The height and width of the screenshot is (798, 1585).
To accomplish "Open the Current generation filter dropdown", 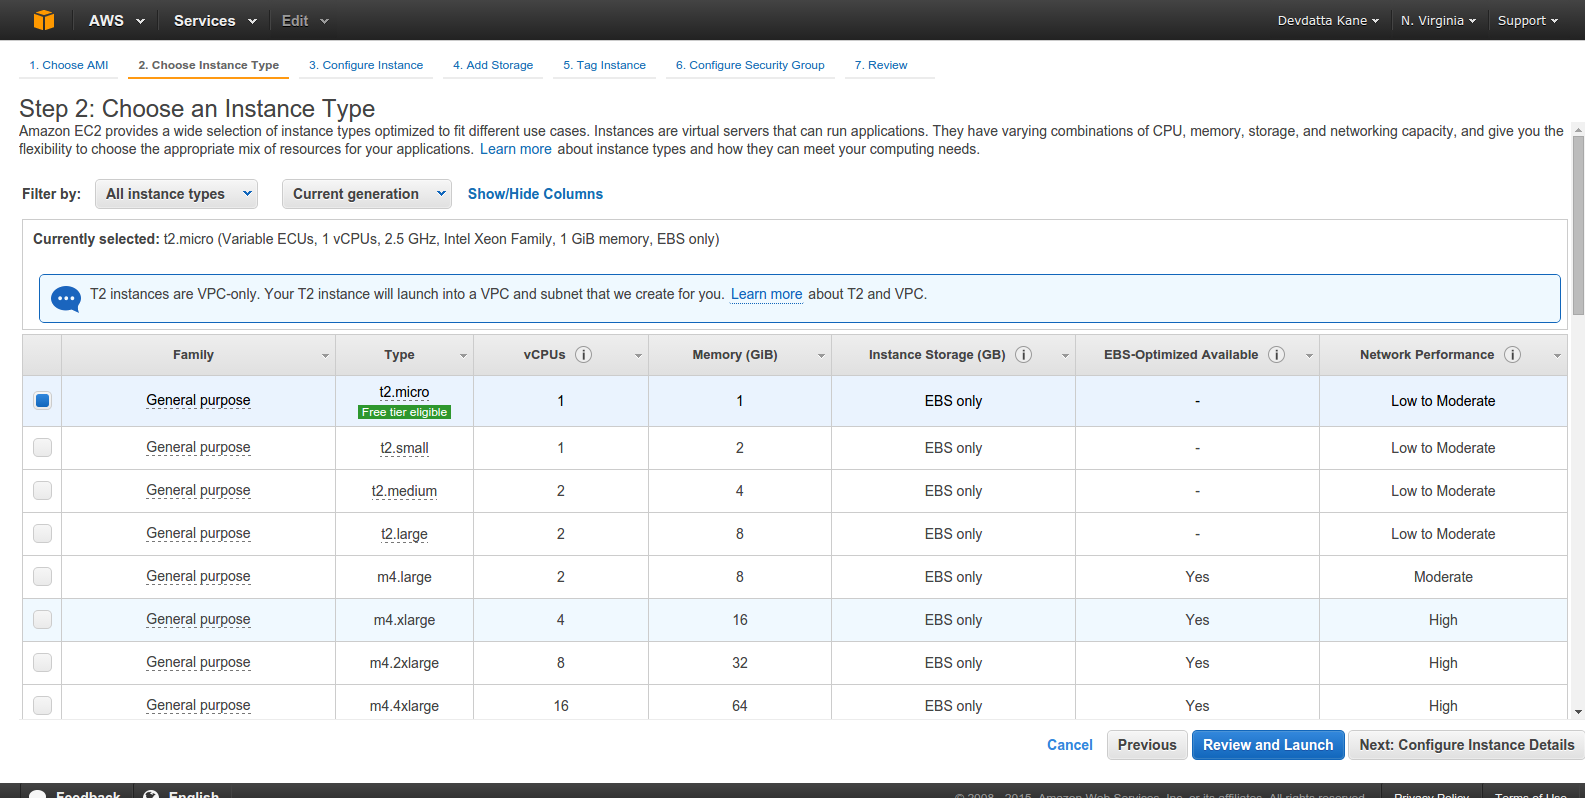I will (x=367, y=194).
